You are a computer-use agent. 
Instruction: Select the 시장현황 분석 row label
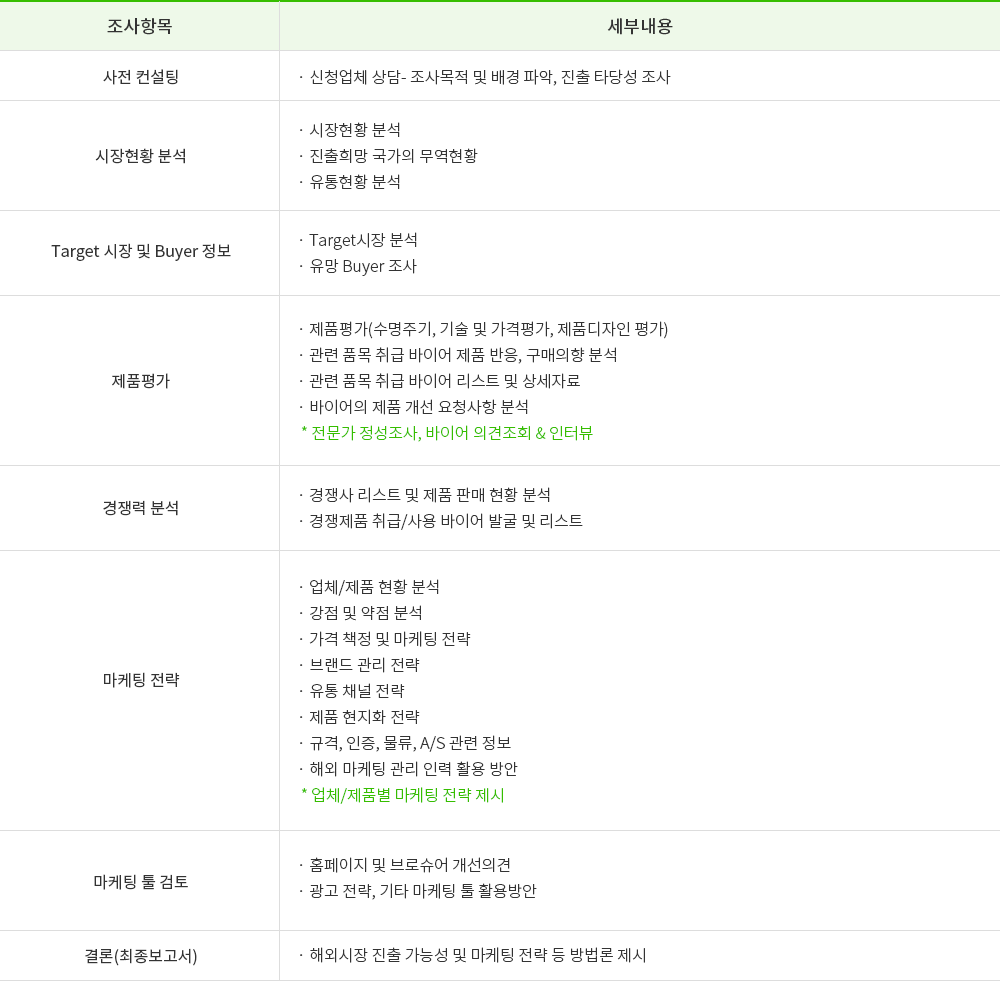pos(140,156)
